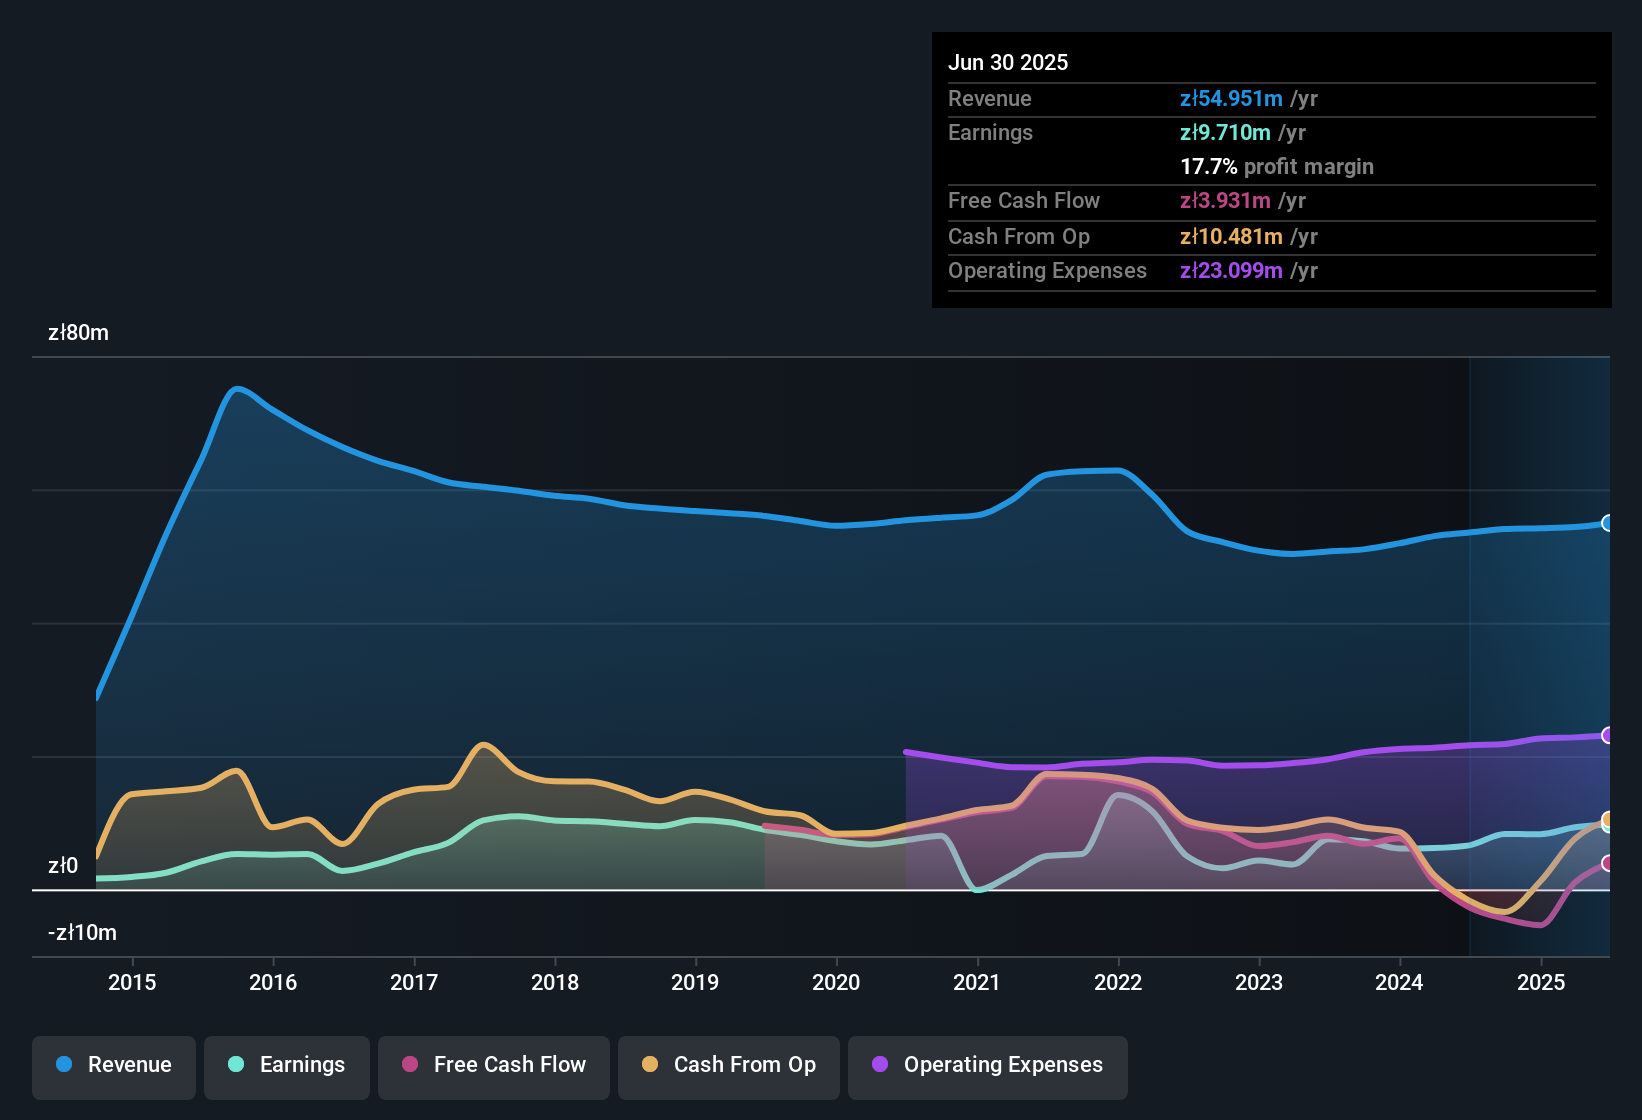The height and width of the screenshot is (1120, 1642).
Task: Click the orange Cash From Op legend dot
Action: pos(650,1064)
